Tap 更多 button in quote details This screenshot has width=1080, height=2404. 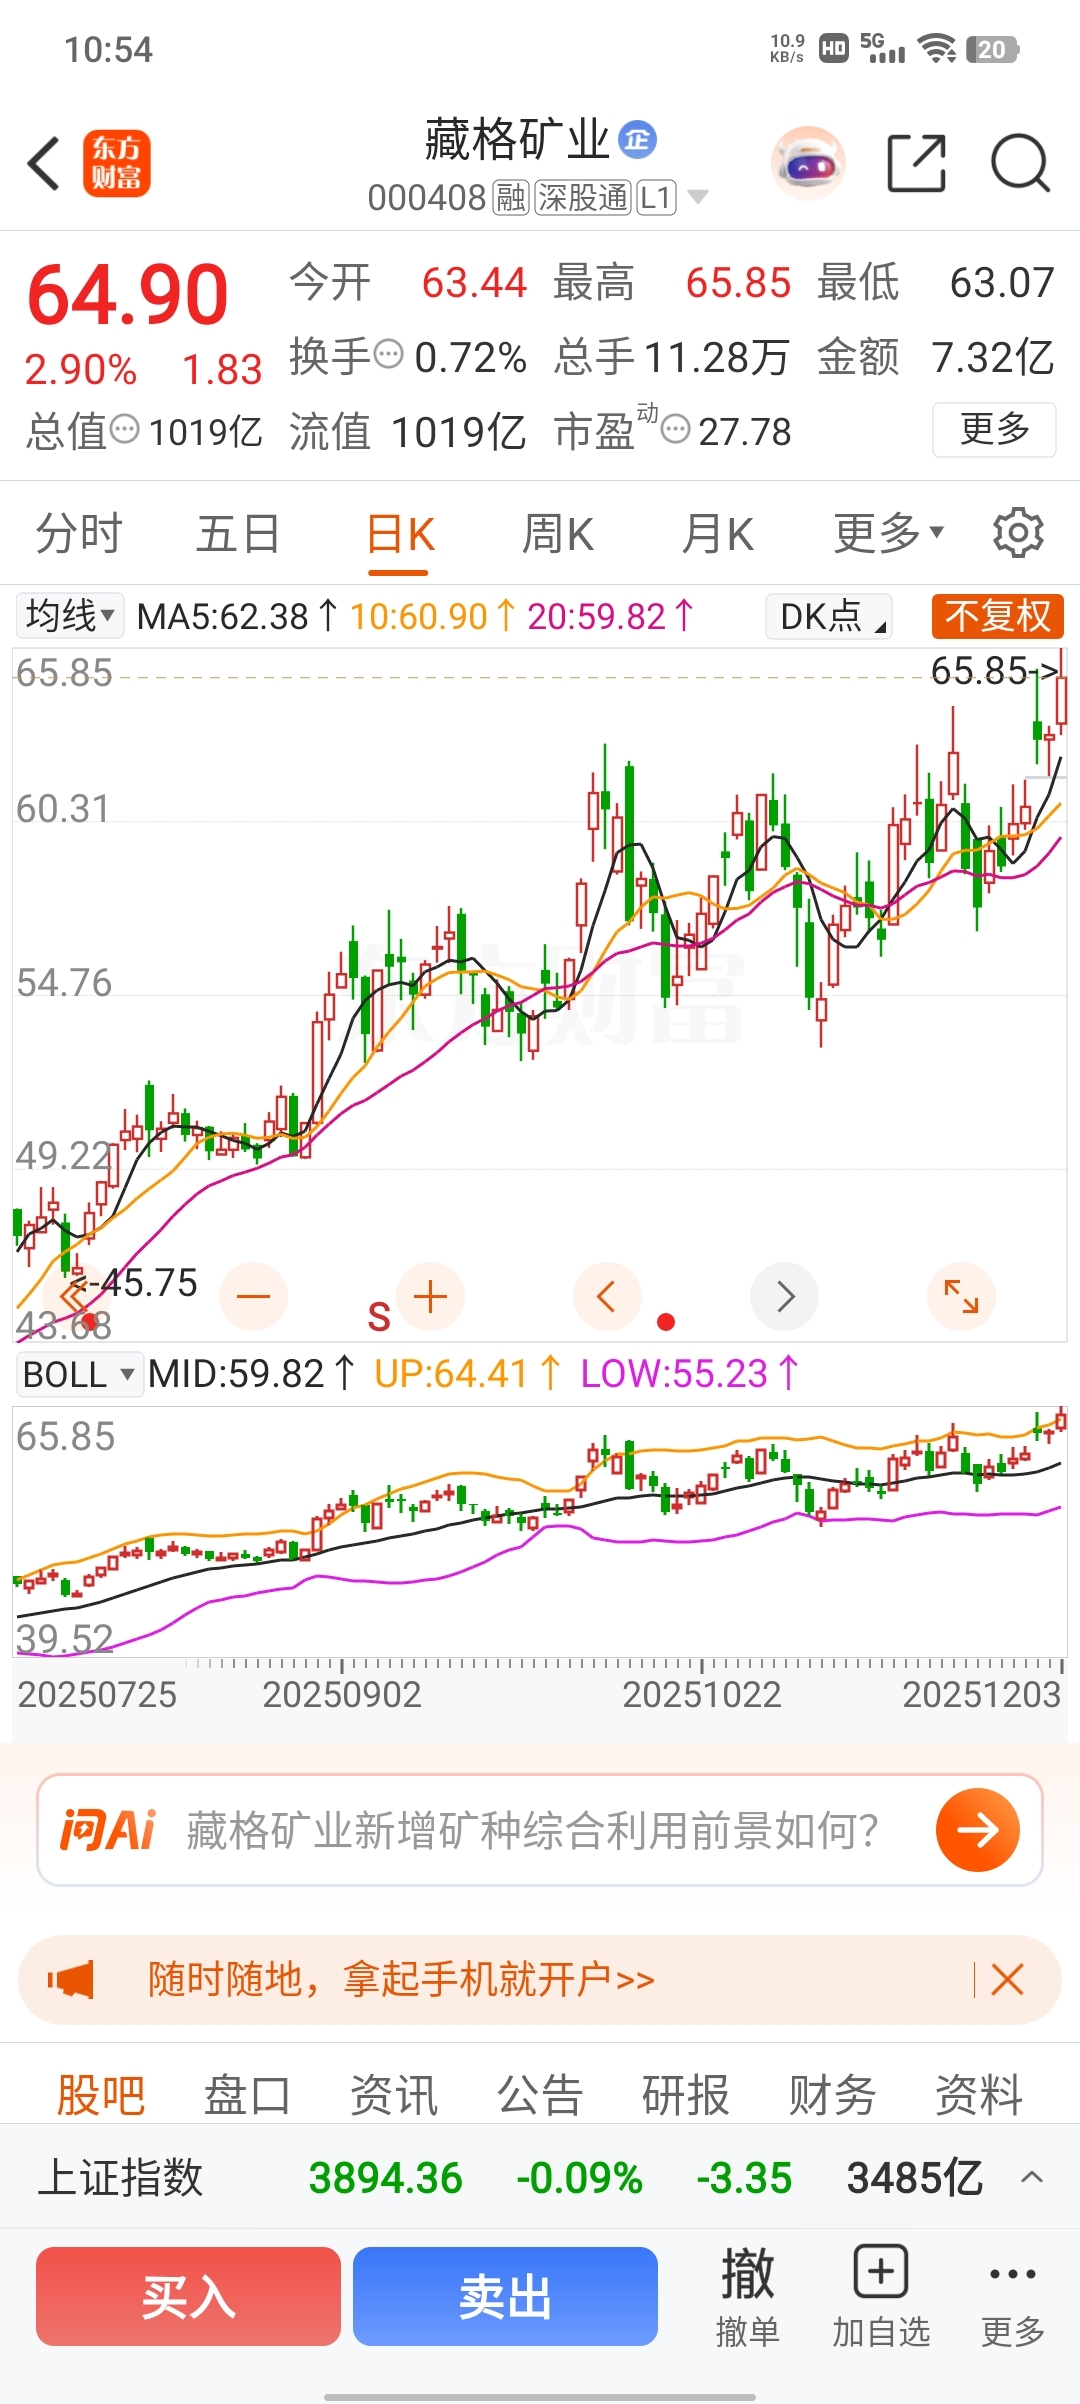(995, 429)
